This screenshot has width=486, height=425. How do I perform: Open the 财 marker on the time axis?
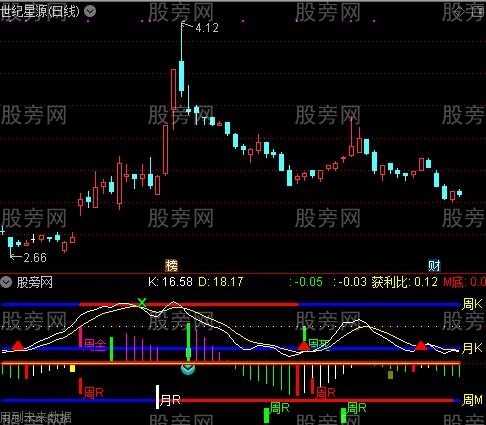tap(434, 266)
